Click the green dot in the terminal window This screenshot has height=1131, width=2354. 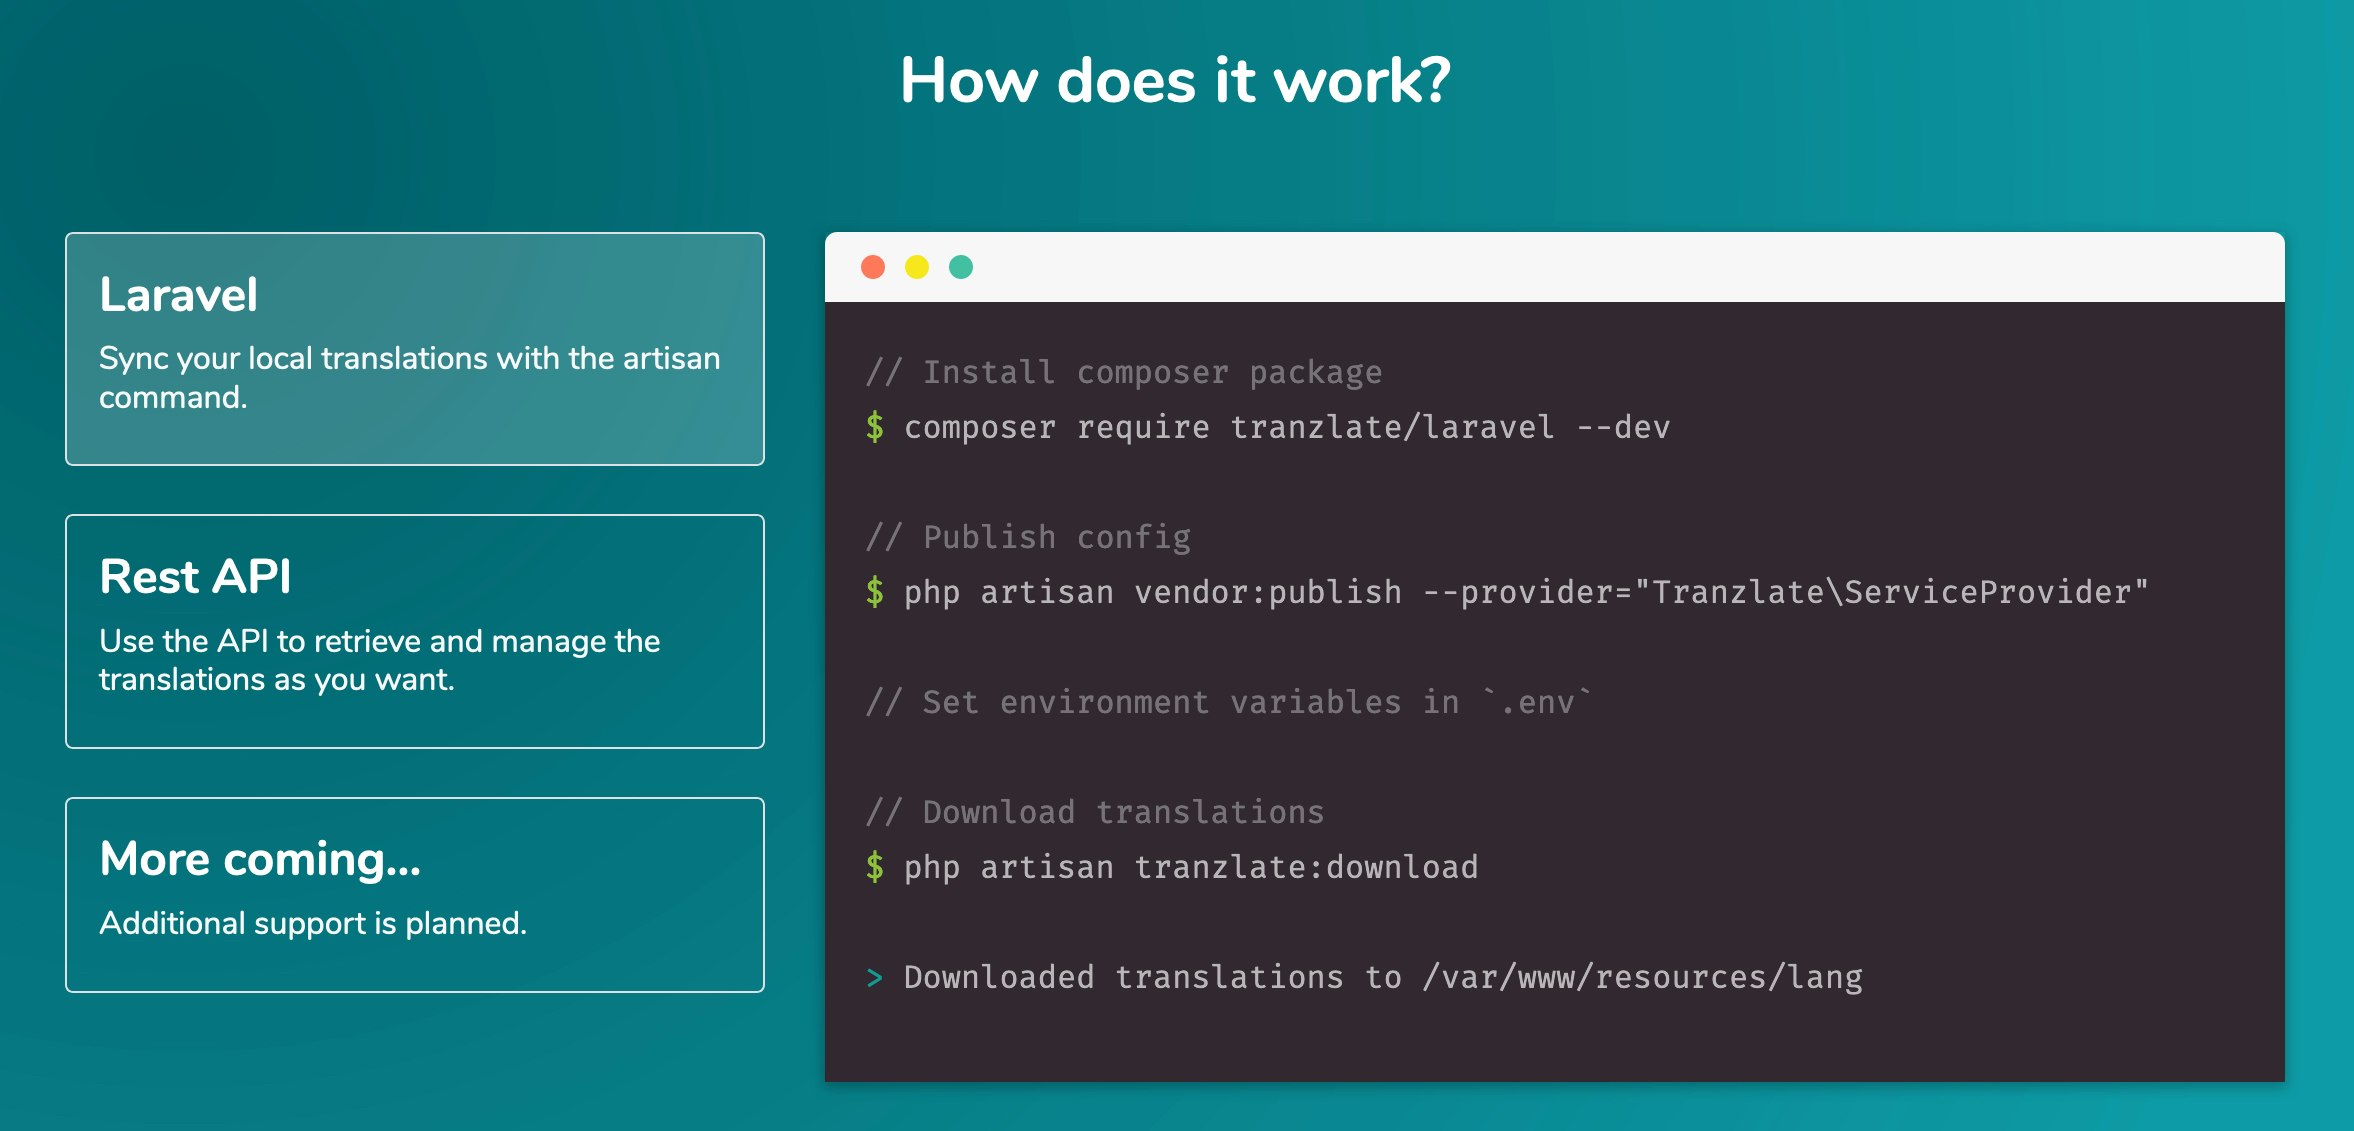point(961,267)
